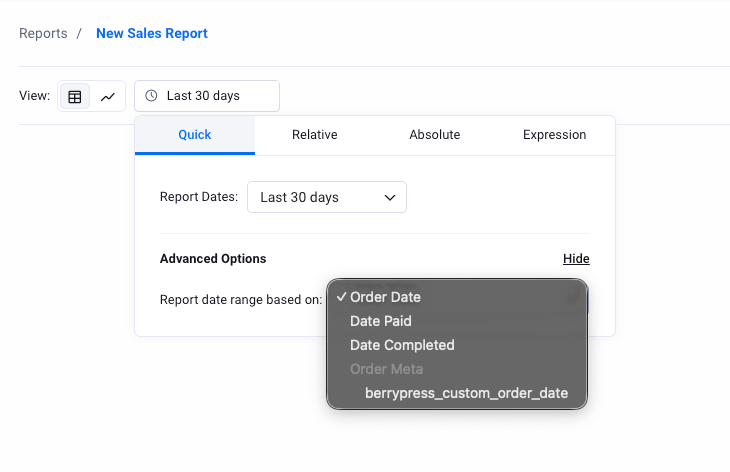The width and height of the screenshot is (730, 472).
Task: Click the clock icon in date button
Action: tap(151, 95)
